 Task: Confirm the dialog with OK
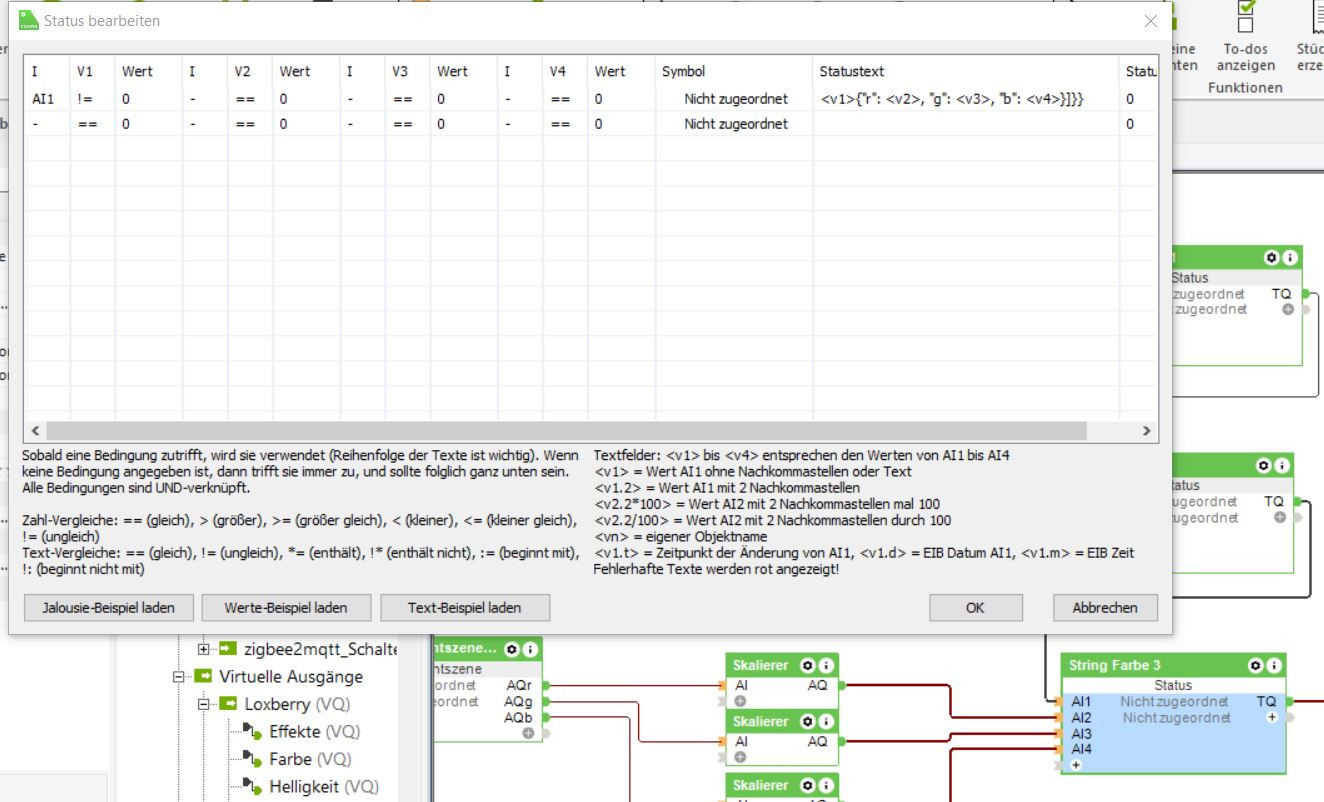tap(975, 607)
